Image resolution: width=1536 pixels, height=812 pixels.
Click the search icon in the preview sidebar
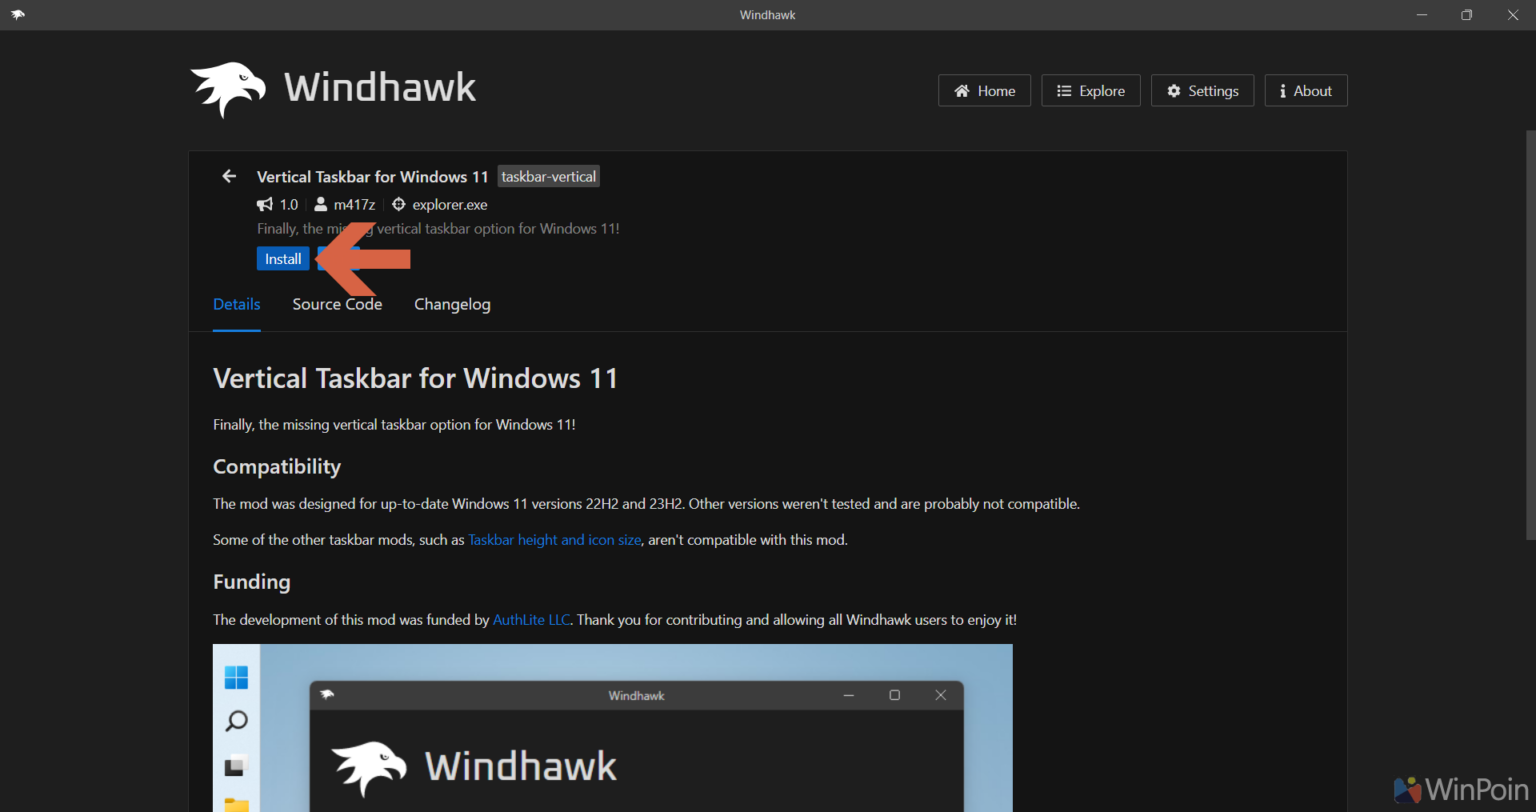236,720
